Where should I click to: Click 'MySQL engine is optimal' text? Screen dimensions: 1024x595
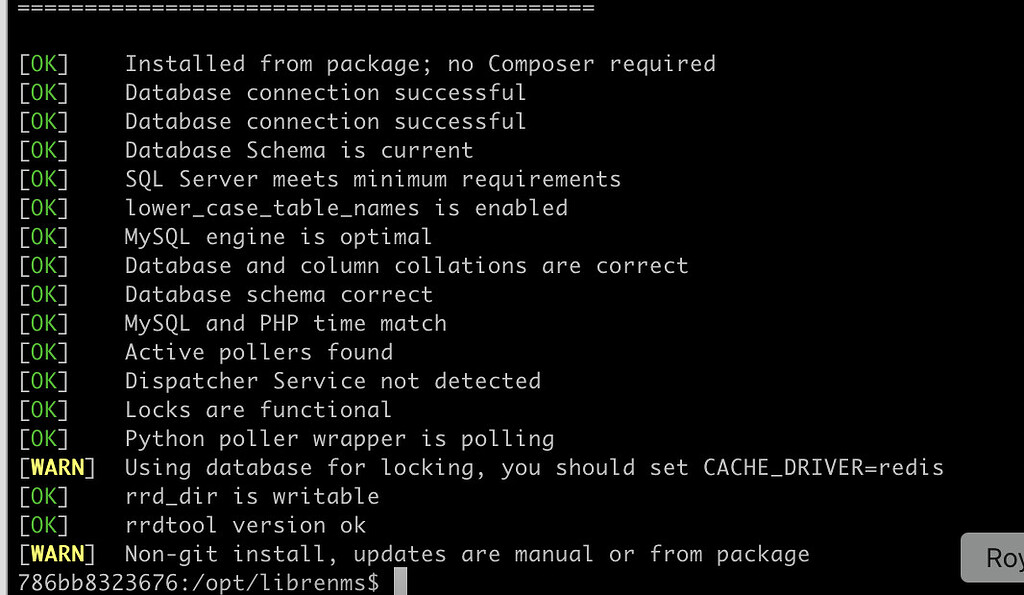point(278,237)
